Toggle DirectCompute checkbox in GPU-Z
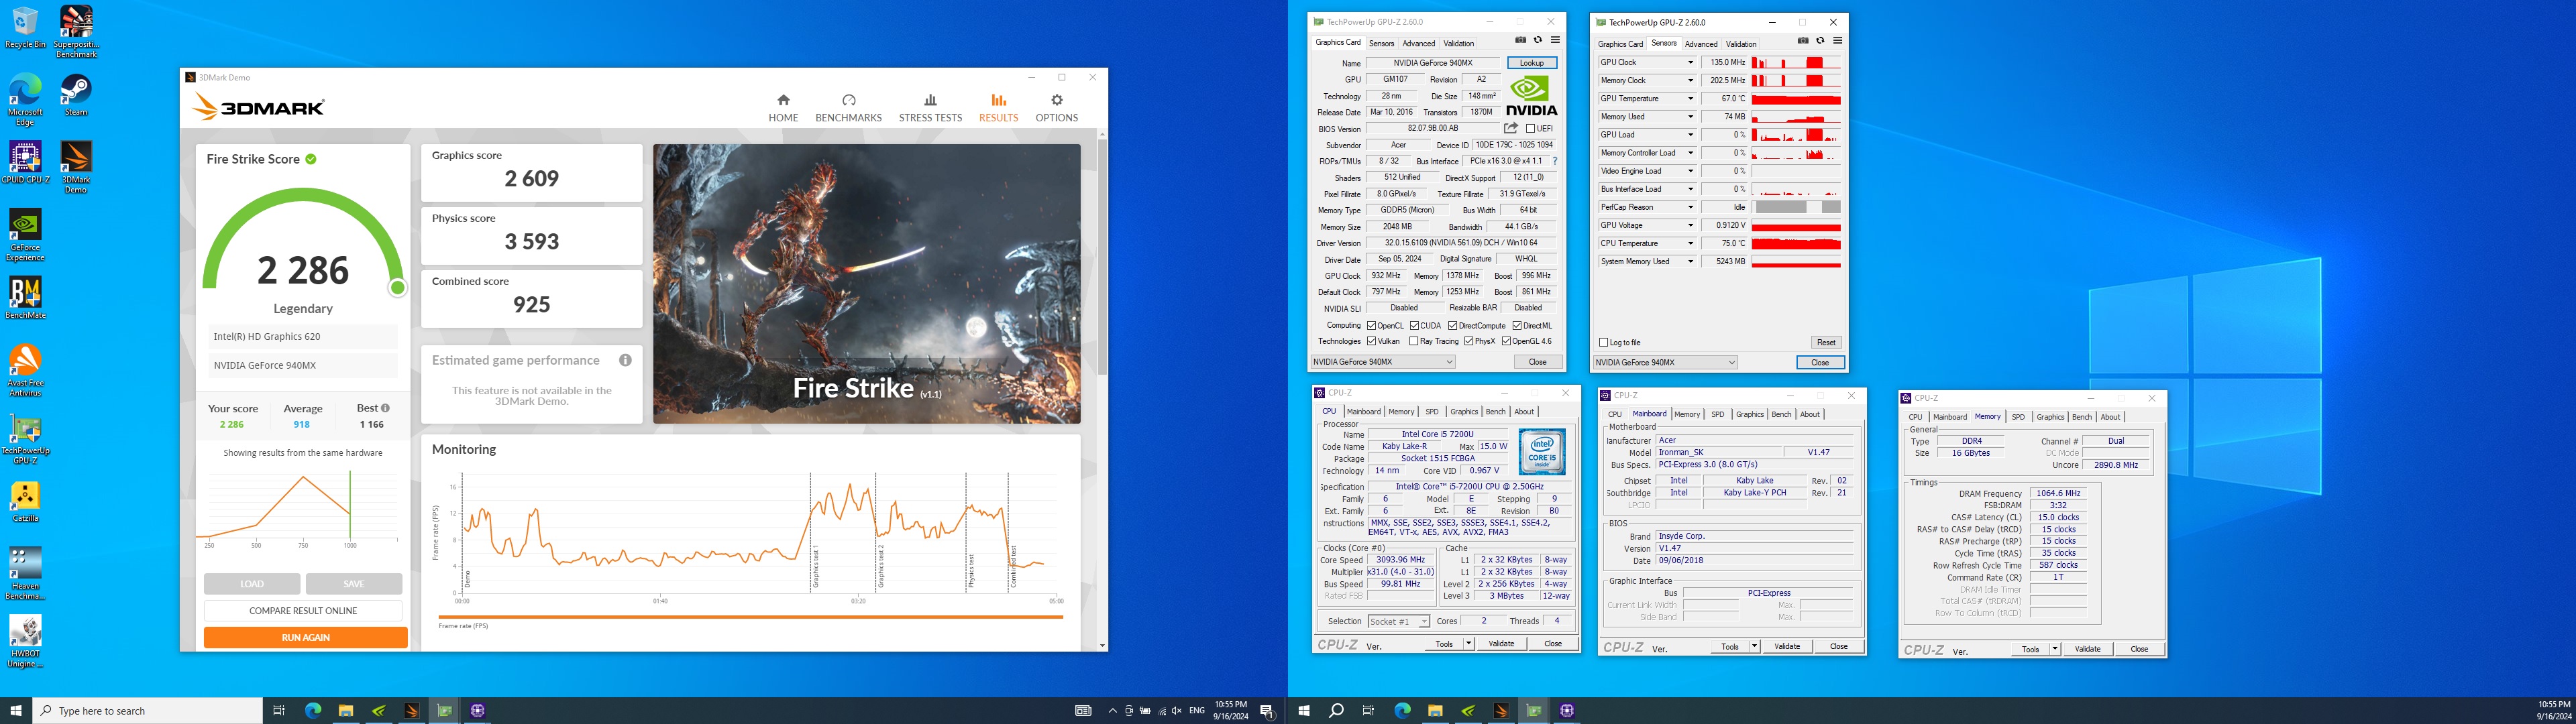This screenshot has width=2576, height=724. 1452,325
